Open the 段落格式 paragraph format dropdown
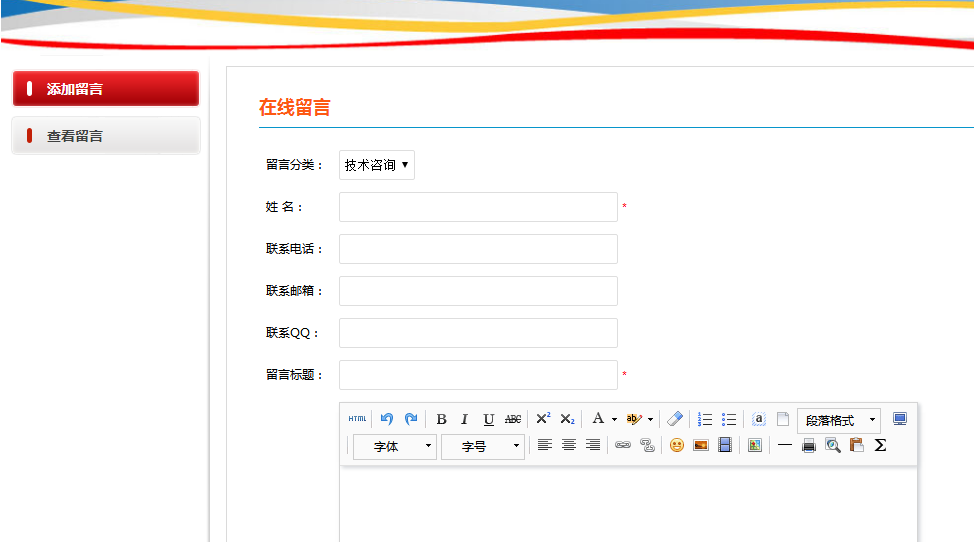This screenshot has width=974, height=542. pyautogui.click(x=839, y=420)
